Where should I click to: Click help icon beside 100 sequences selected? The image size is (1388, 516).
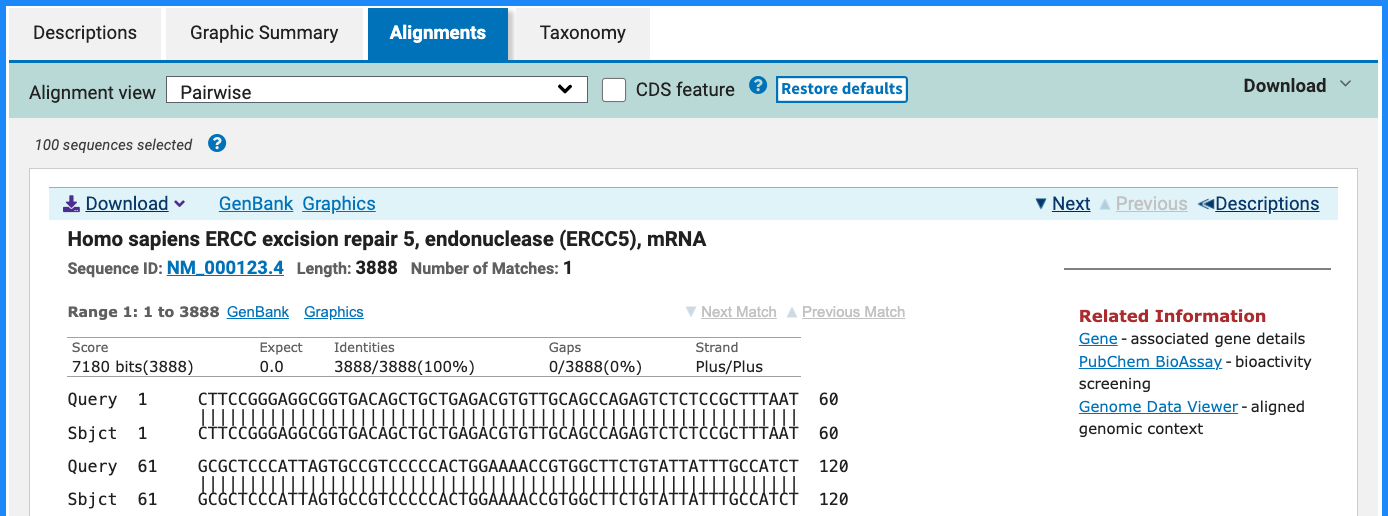click(217, 143)
